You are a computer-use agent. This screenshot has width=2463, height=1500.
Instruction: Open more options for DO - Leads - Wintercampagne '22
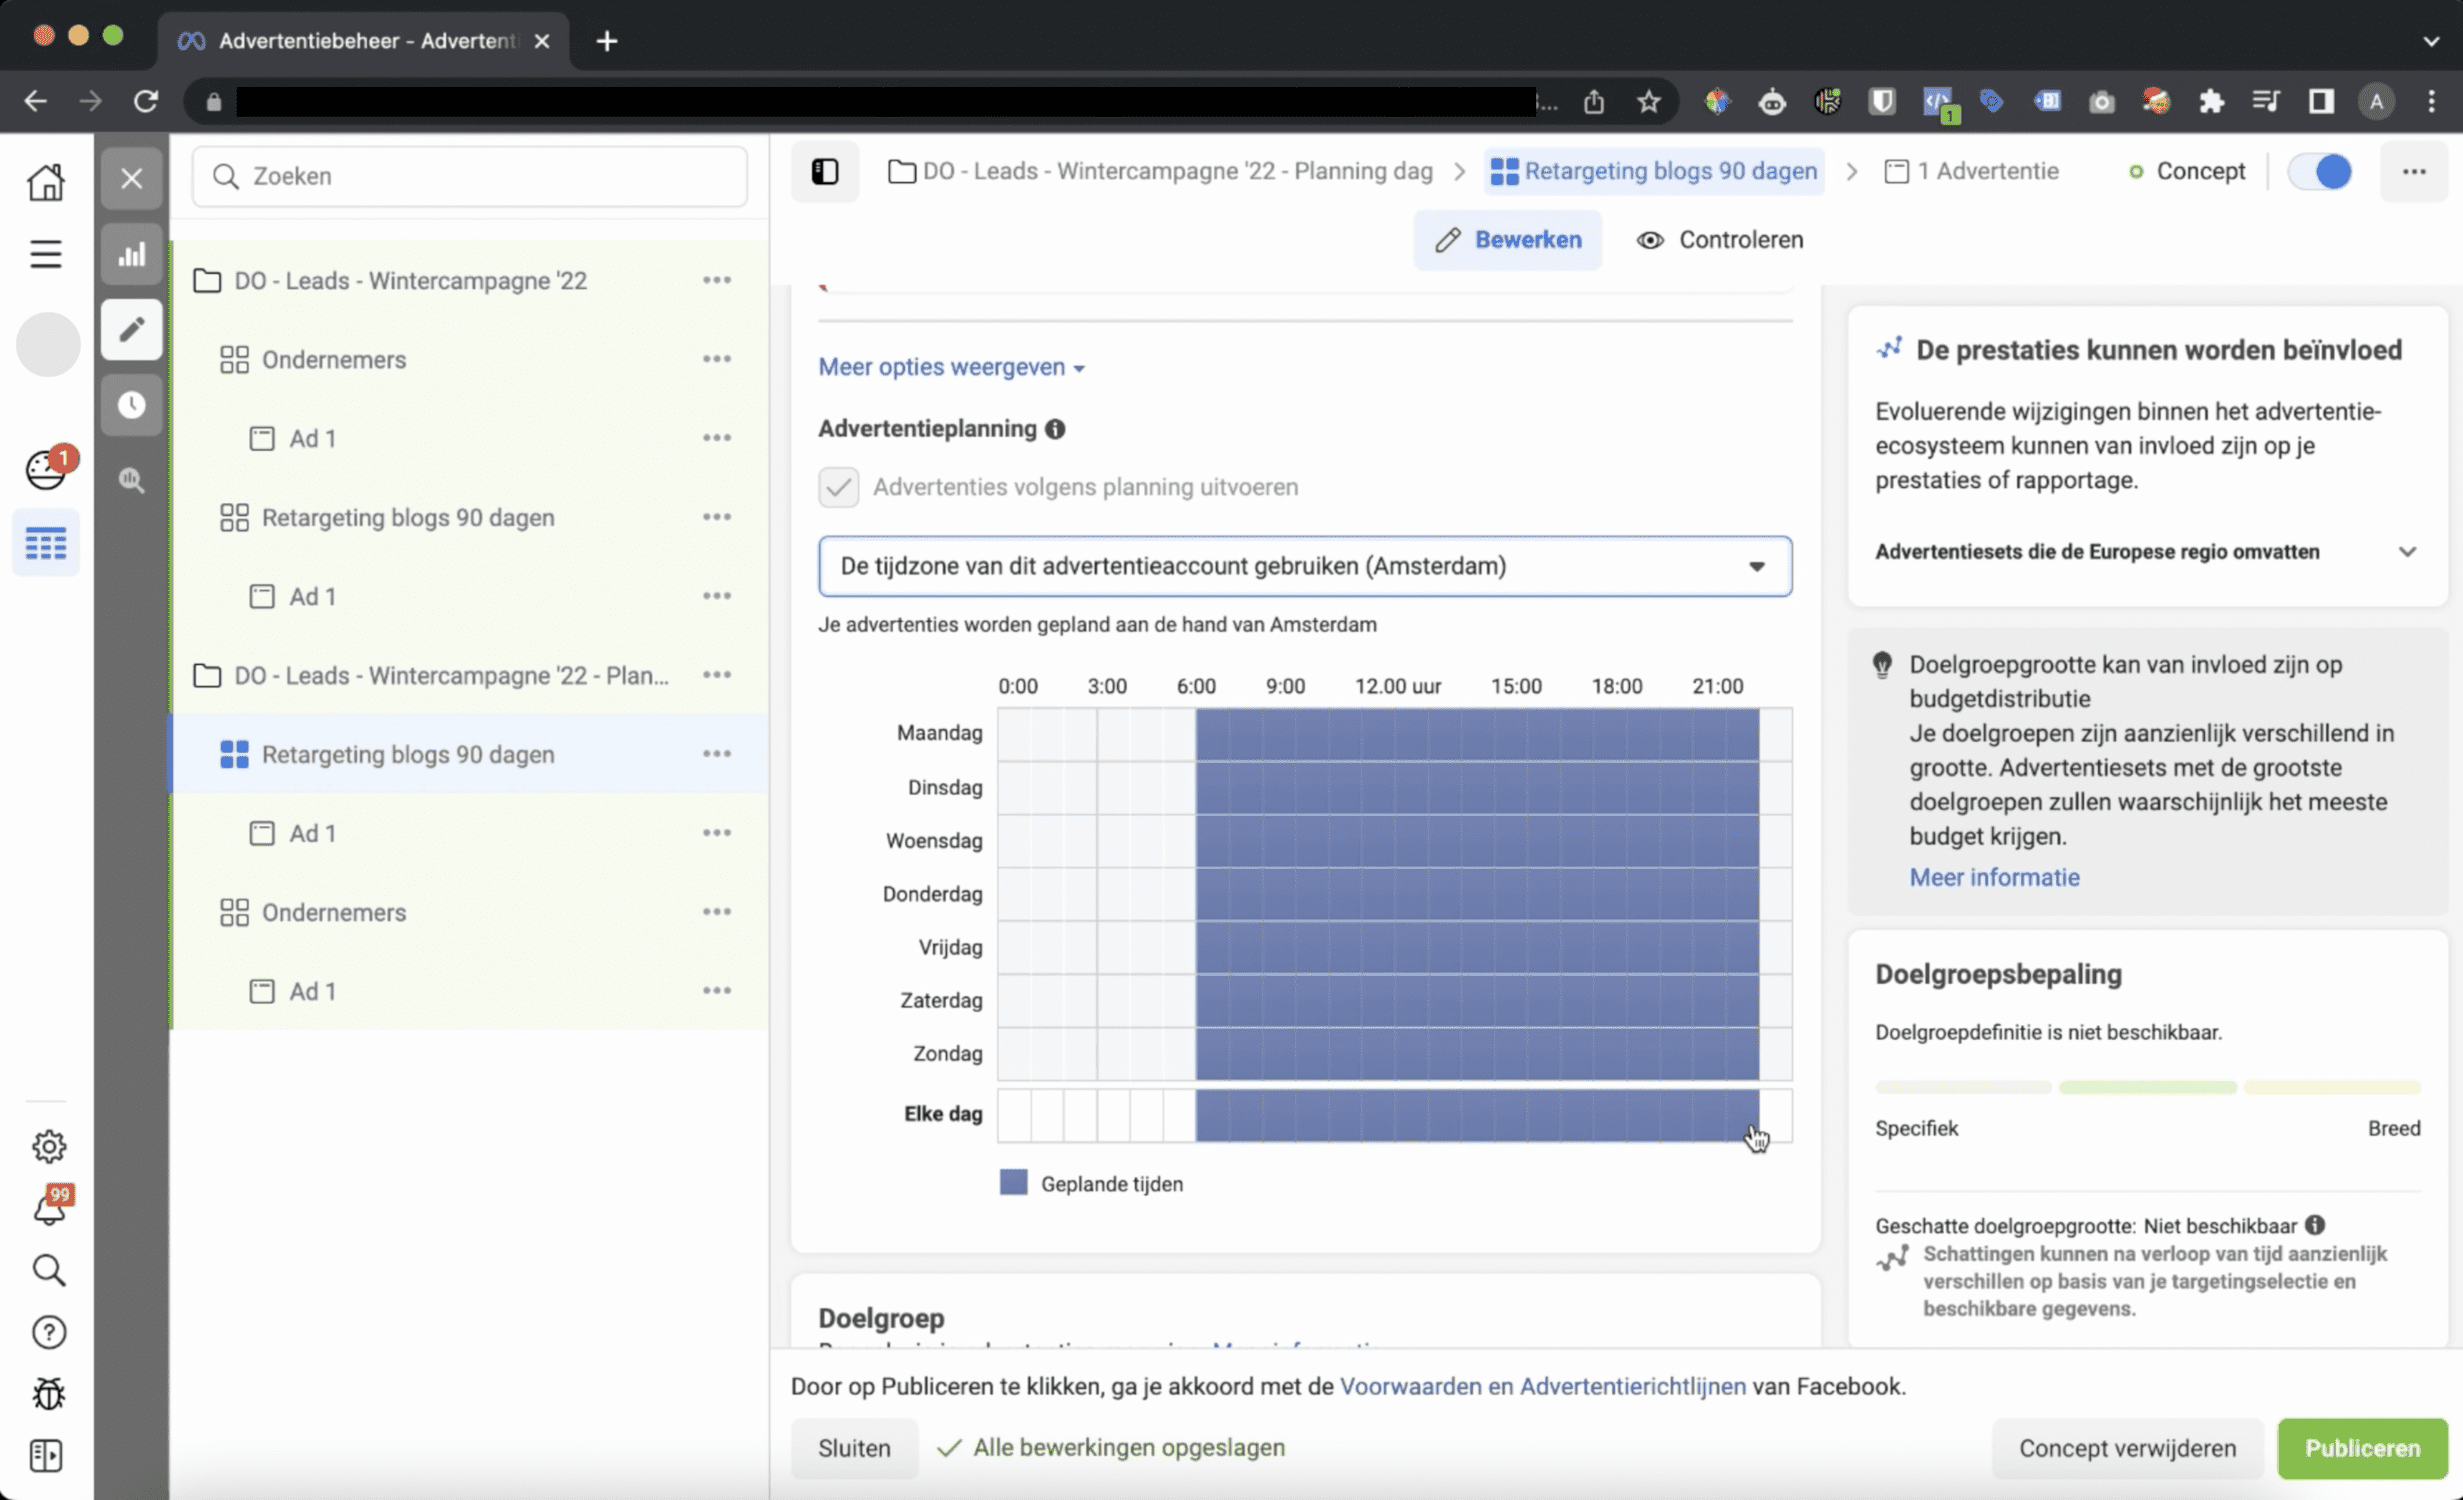pos(716,280)
